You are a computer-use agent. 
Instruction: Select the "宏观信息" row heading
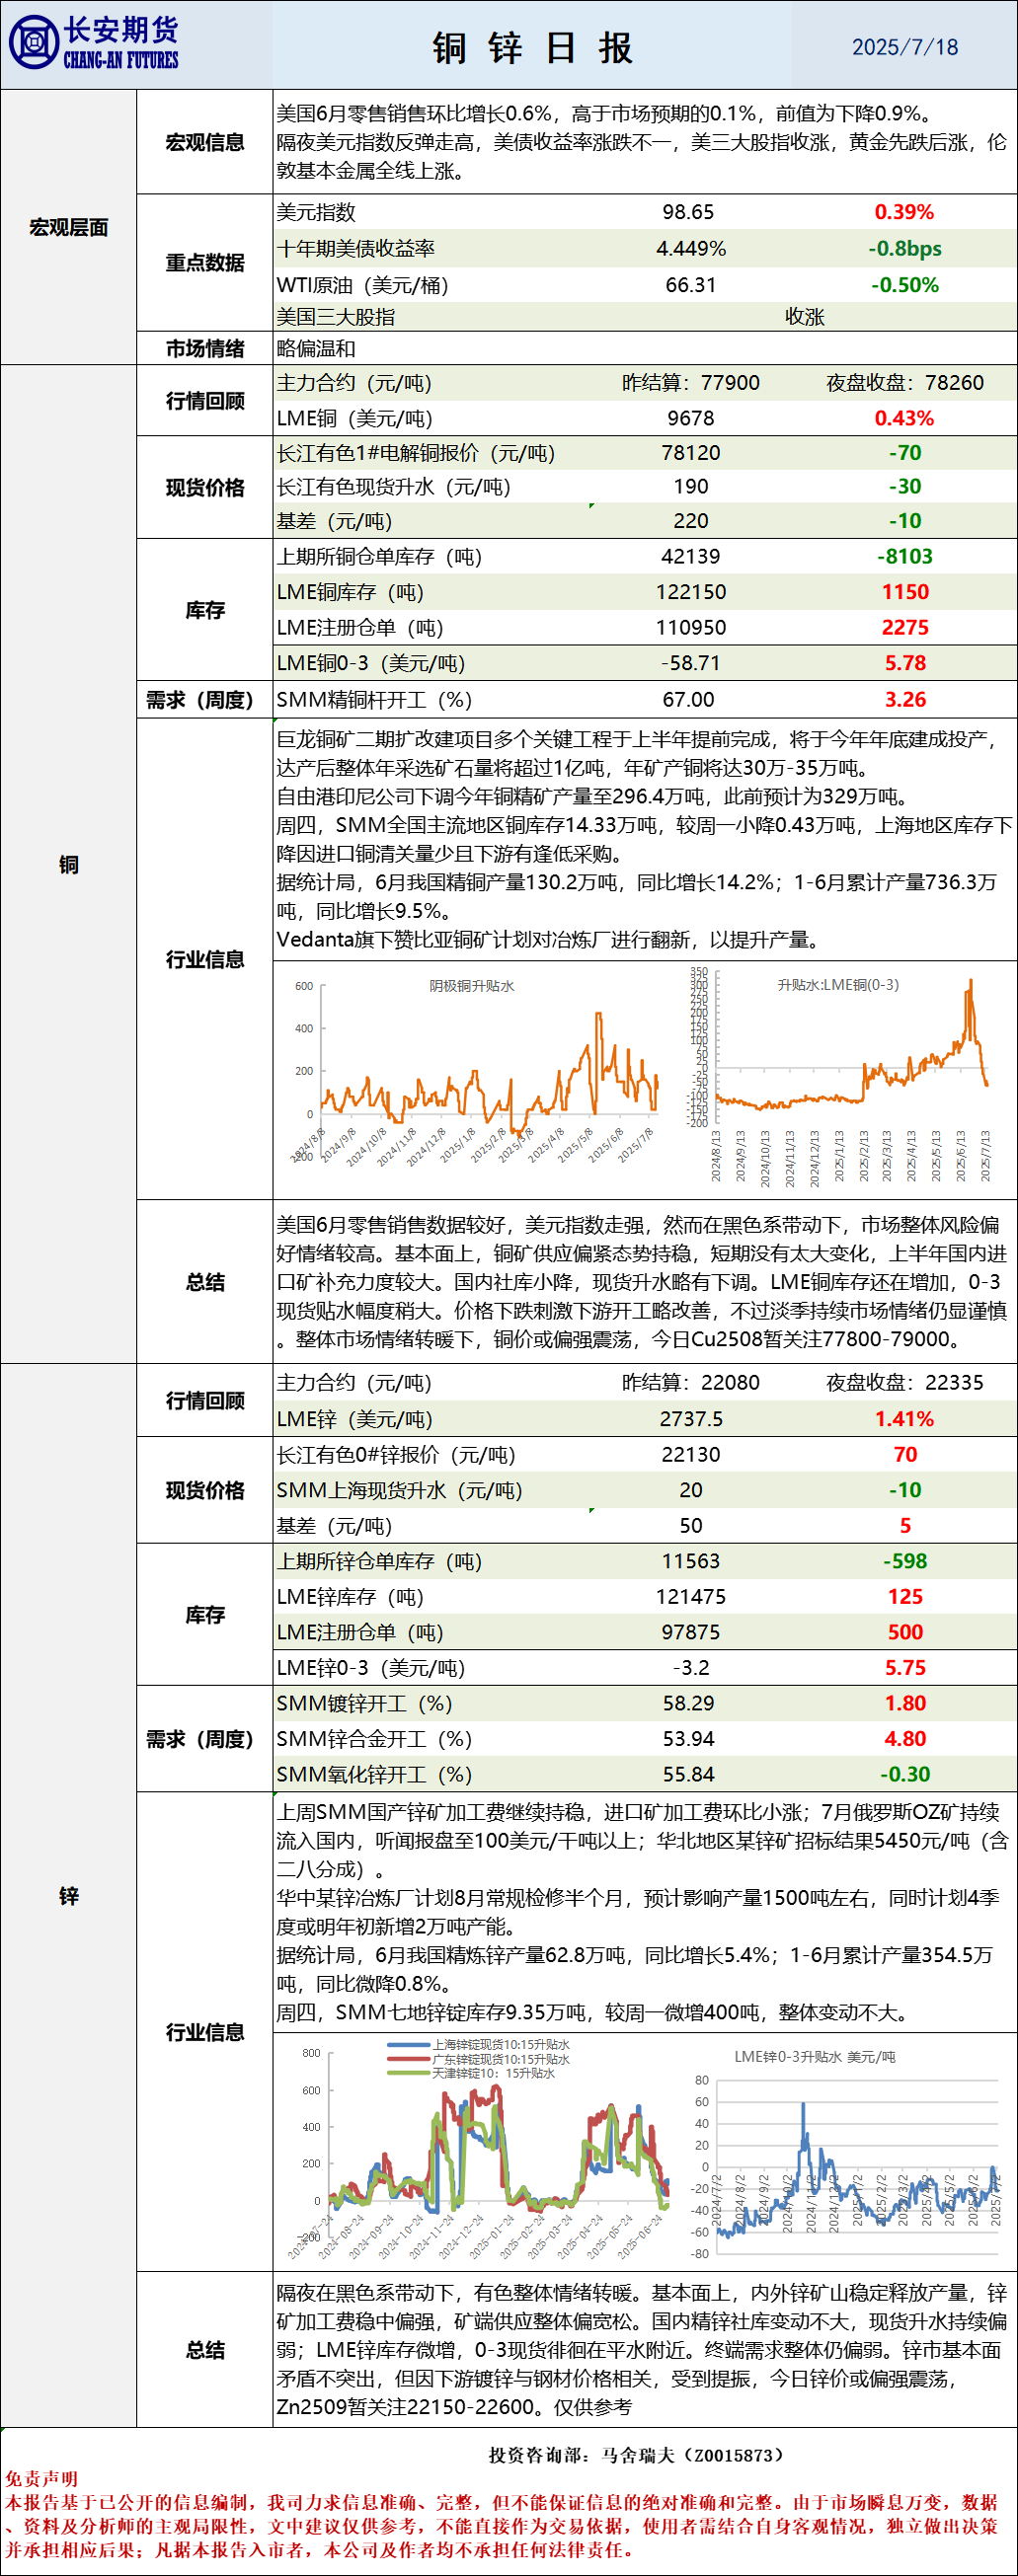[x=204, y=142]
